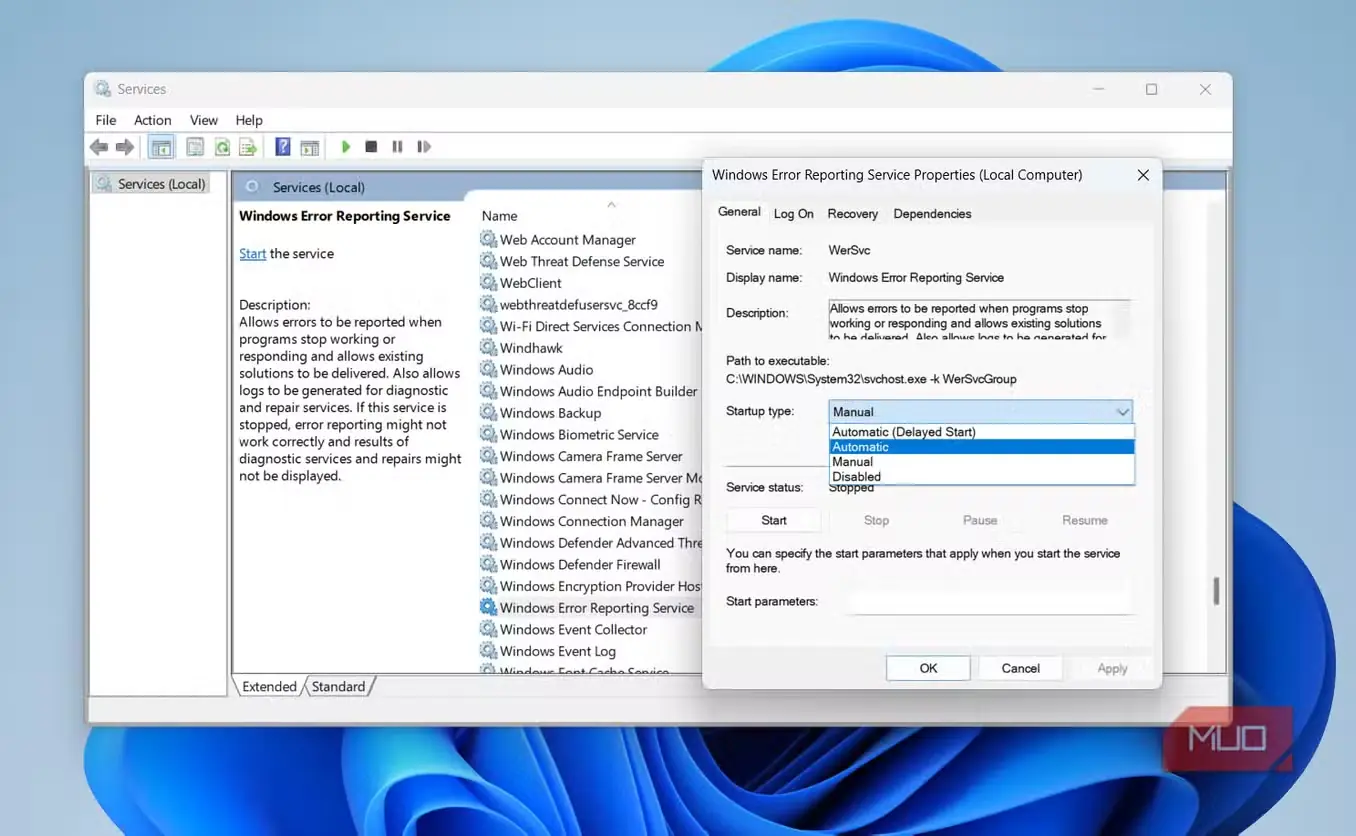Pause service with the toolbar pause icon
Viewport: 1356px width, 836px height.
[397, 147]
